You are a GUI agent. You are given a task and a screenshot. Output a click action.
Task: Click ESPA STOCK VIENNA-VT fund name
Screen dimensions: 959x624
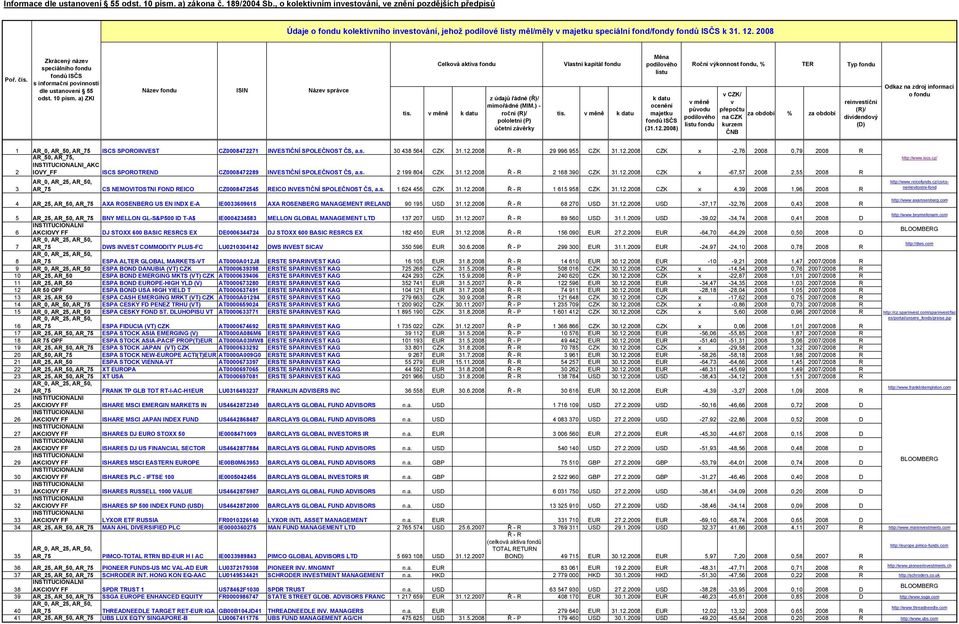(x=137, y=362)
